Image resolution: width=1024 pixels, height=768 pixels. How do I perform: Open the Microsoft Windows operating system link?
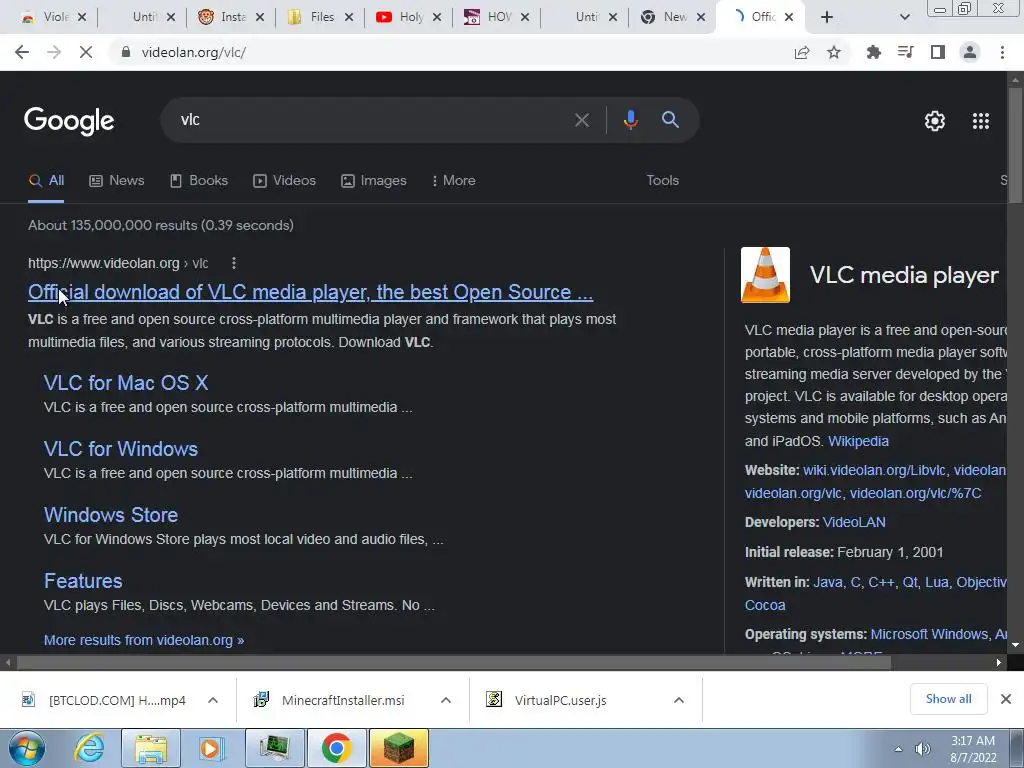[929, 634]
